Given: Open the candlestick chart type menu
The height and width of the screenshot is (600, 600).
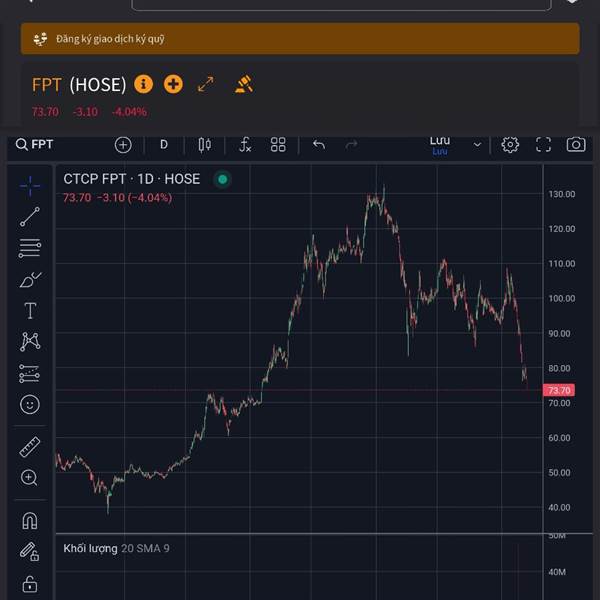Looking at the screenshot, I should click(205, 145).
